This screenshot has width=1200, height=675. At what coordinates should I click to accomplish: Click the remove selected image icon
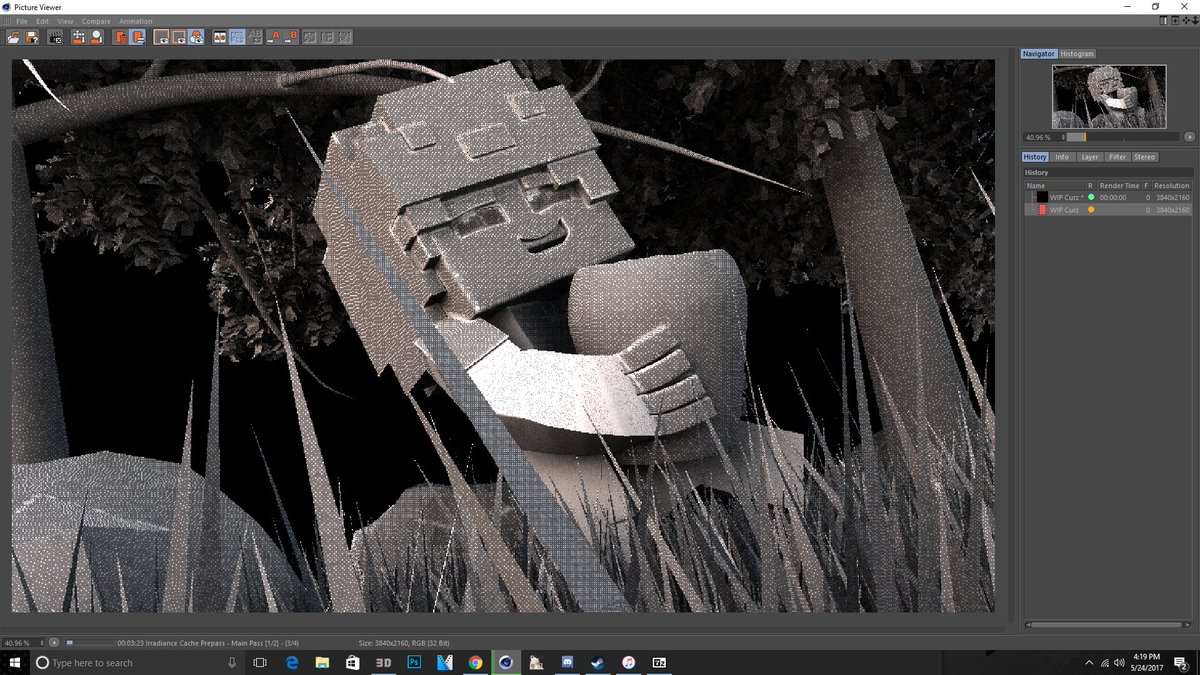click(x=96, y=37)
